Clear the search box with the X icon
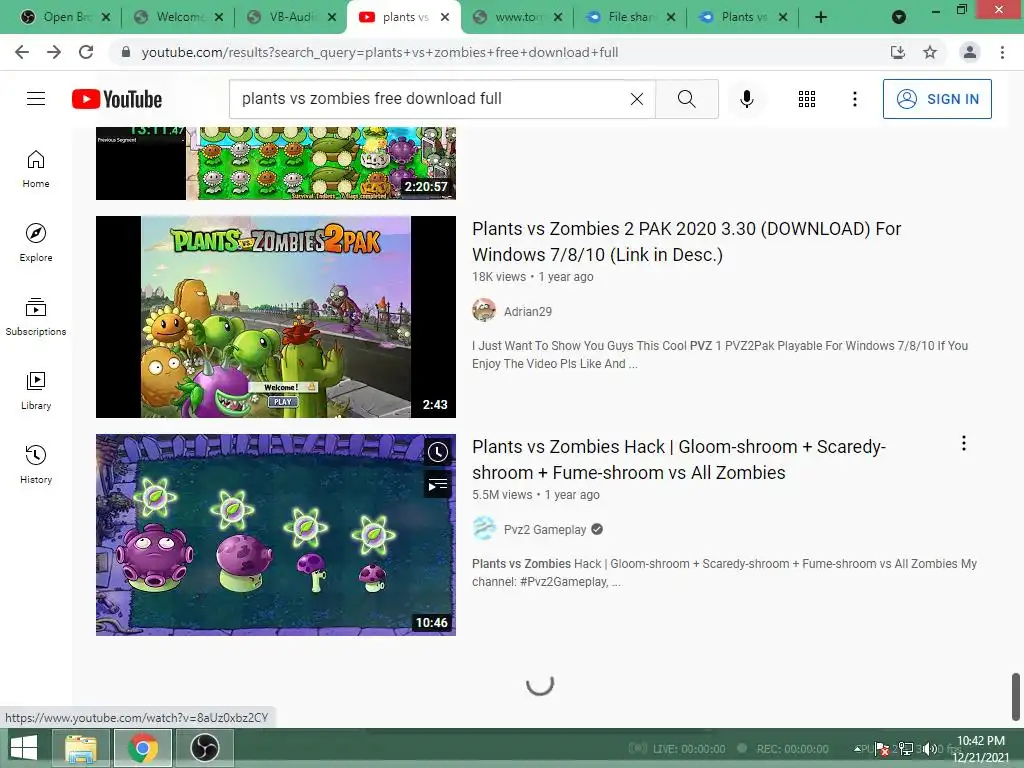Screen dimensions: 1024x768 (637, 99)
